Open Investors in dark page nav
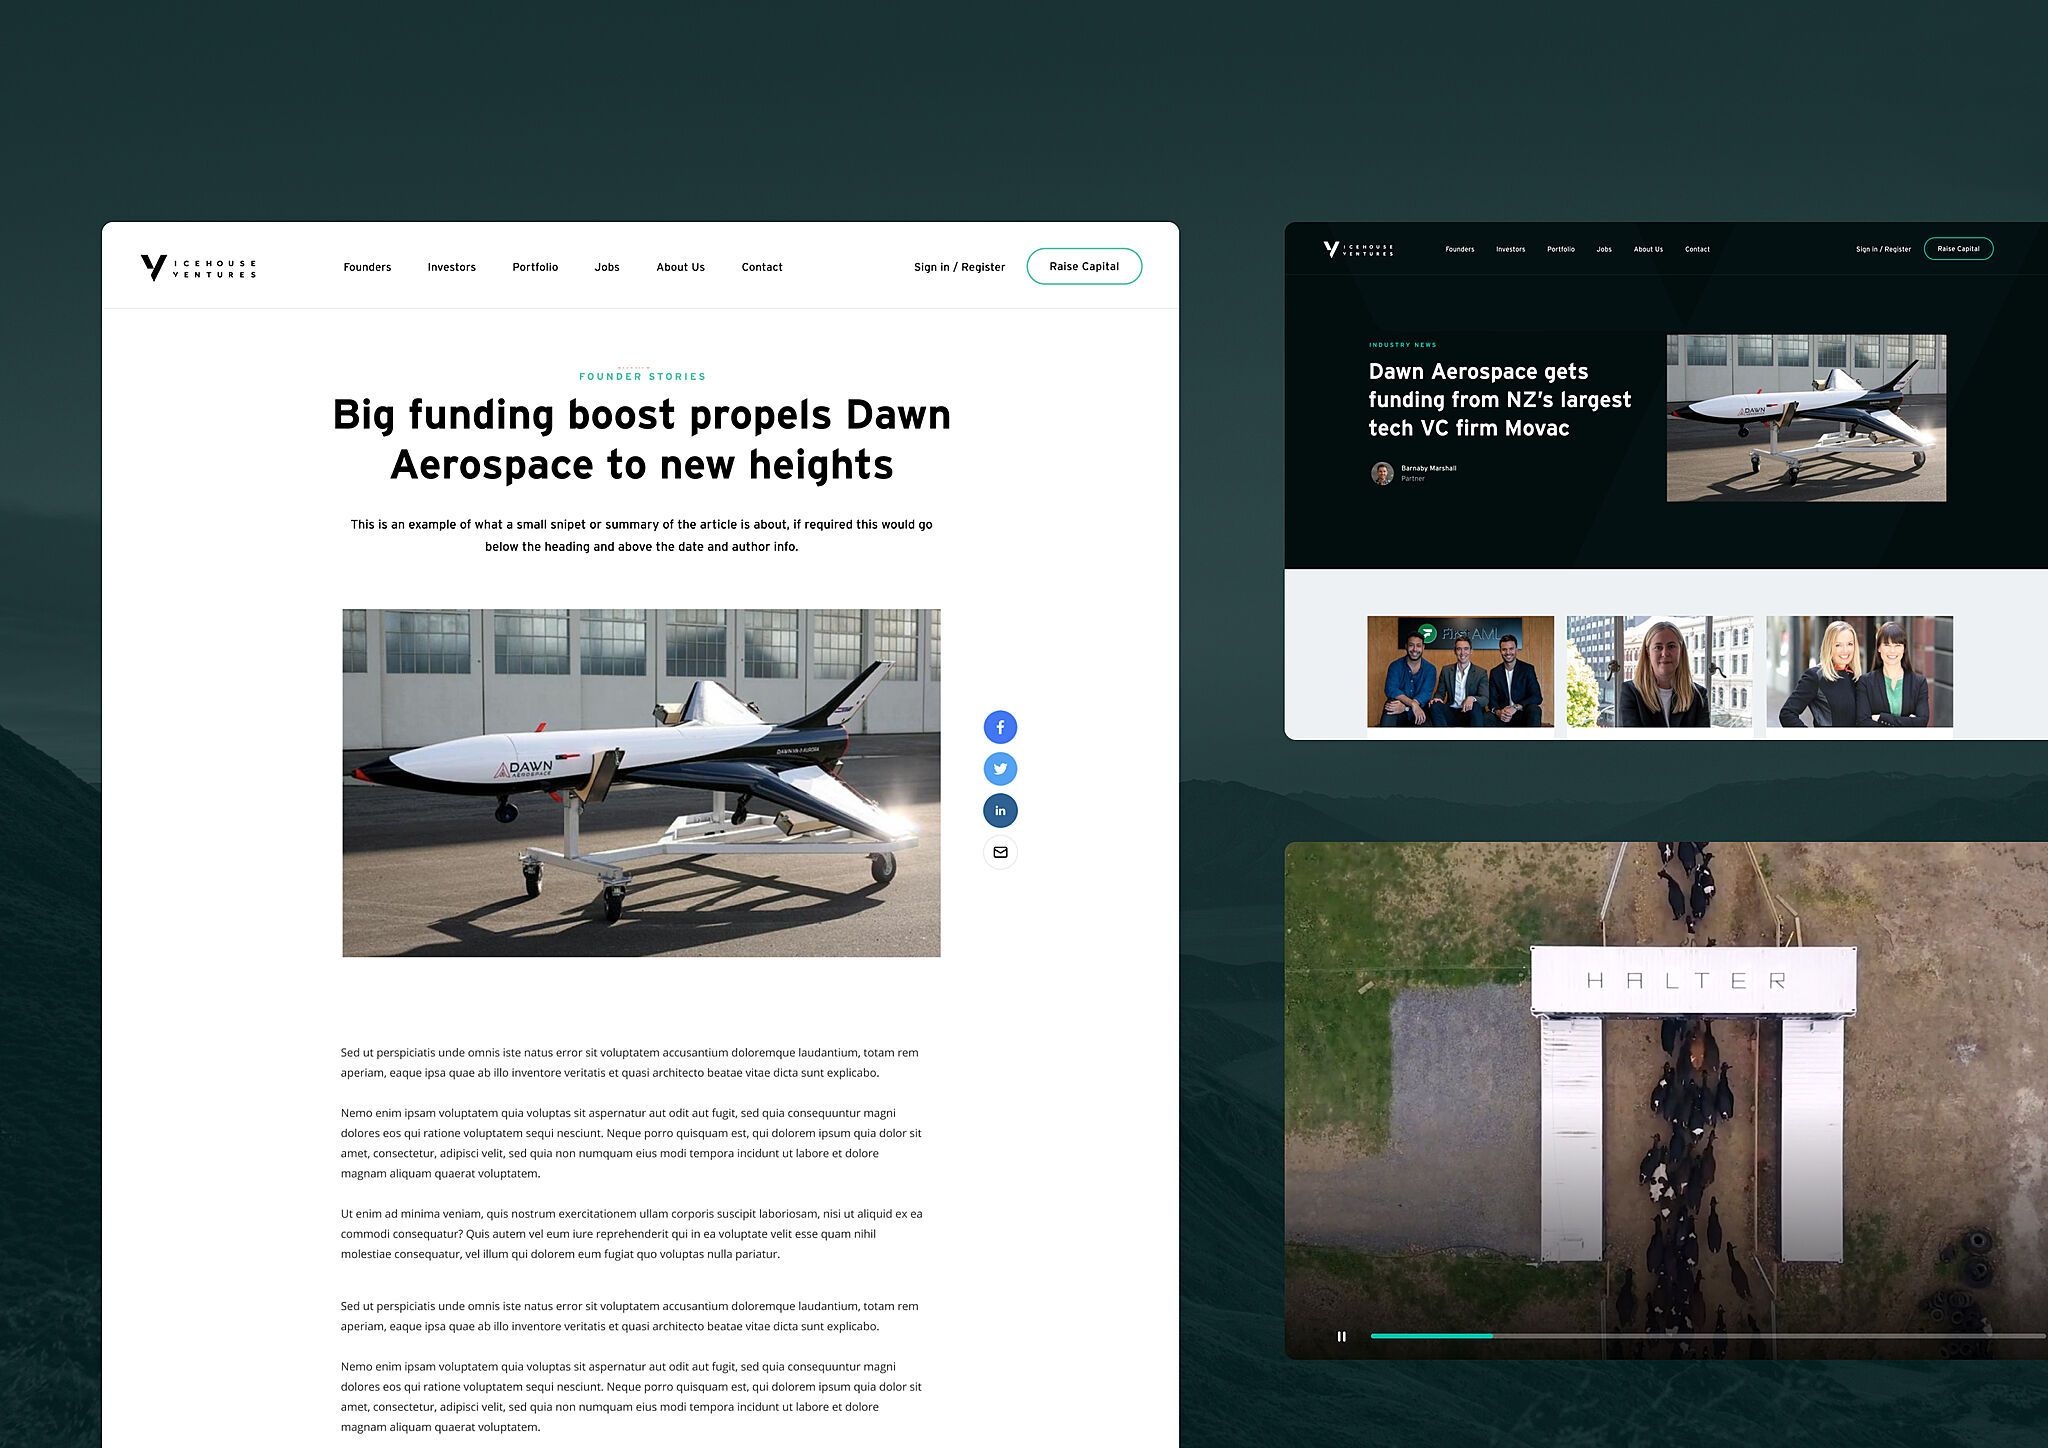The image size is (2048, 1448). point(1510,249)
